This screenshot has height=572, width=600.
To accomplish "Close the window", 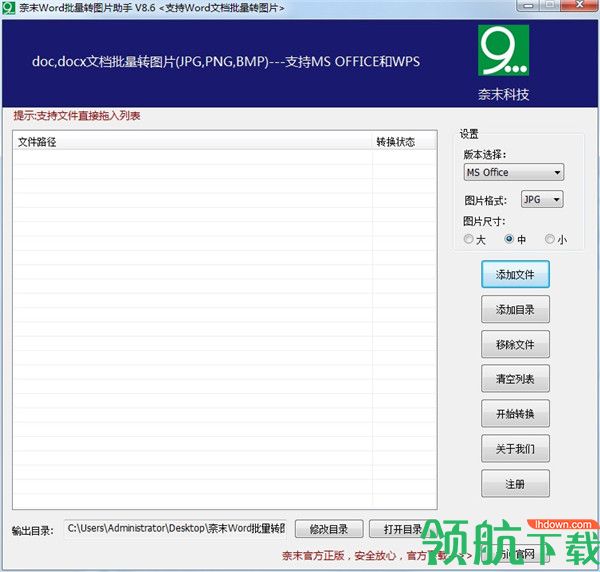I will click(x=580, y=5).
